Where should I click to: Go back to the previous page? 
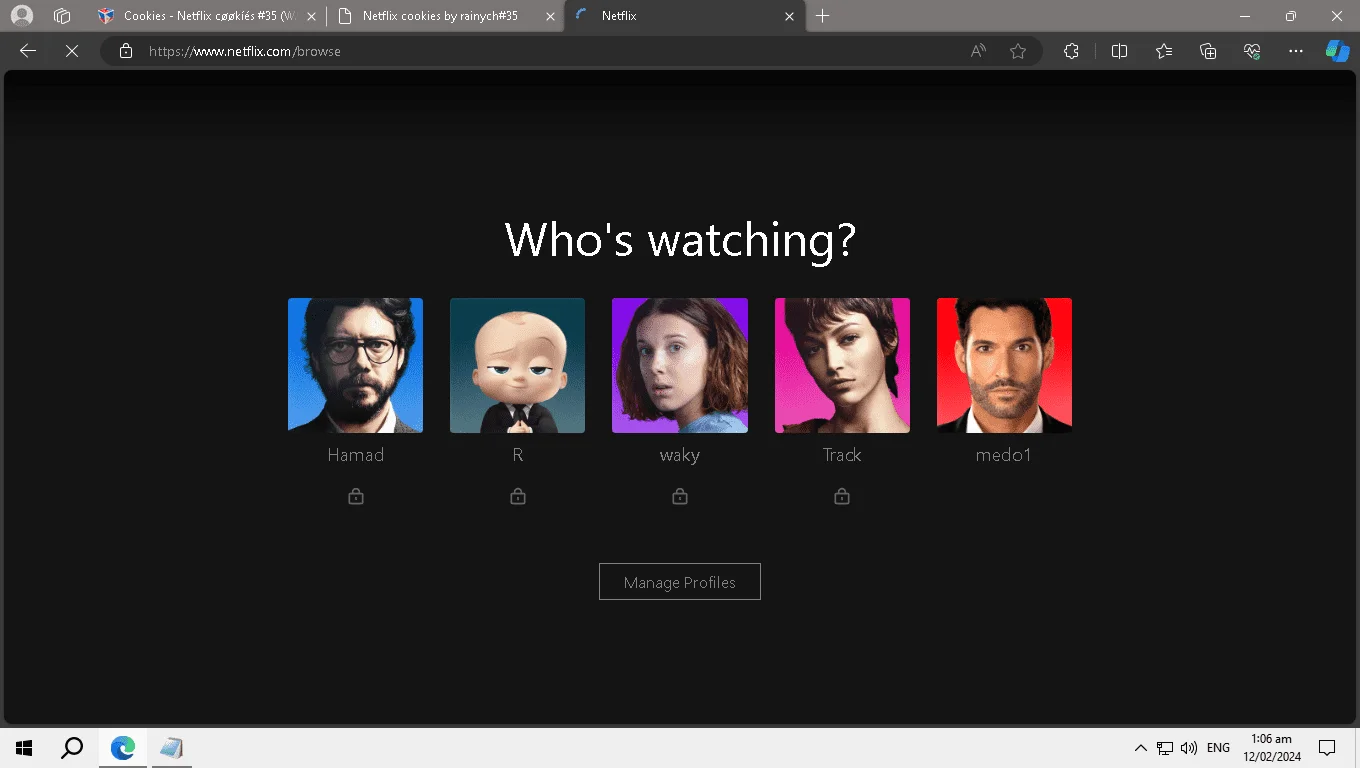[x=28, y=51]
